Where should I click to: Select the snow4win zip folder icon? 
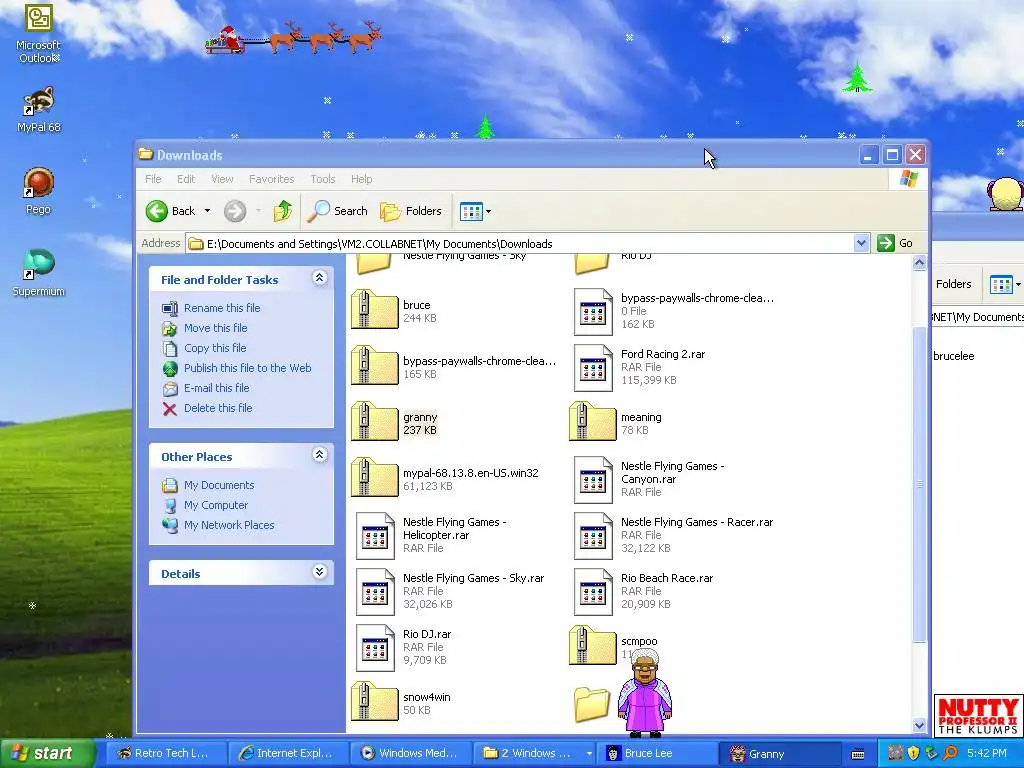tap(374, 703)
